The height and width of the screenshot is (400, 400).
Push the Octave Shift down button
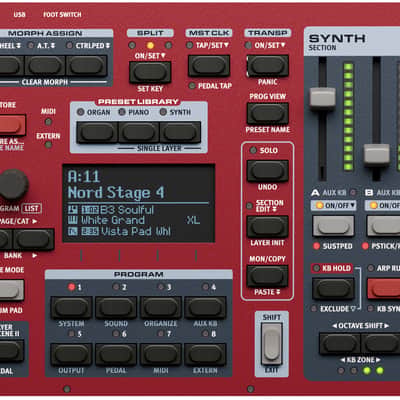click(340, 343)
